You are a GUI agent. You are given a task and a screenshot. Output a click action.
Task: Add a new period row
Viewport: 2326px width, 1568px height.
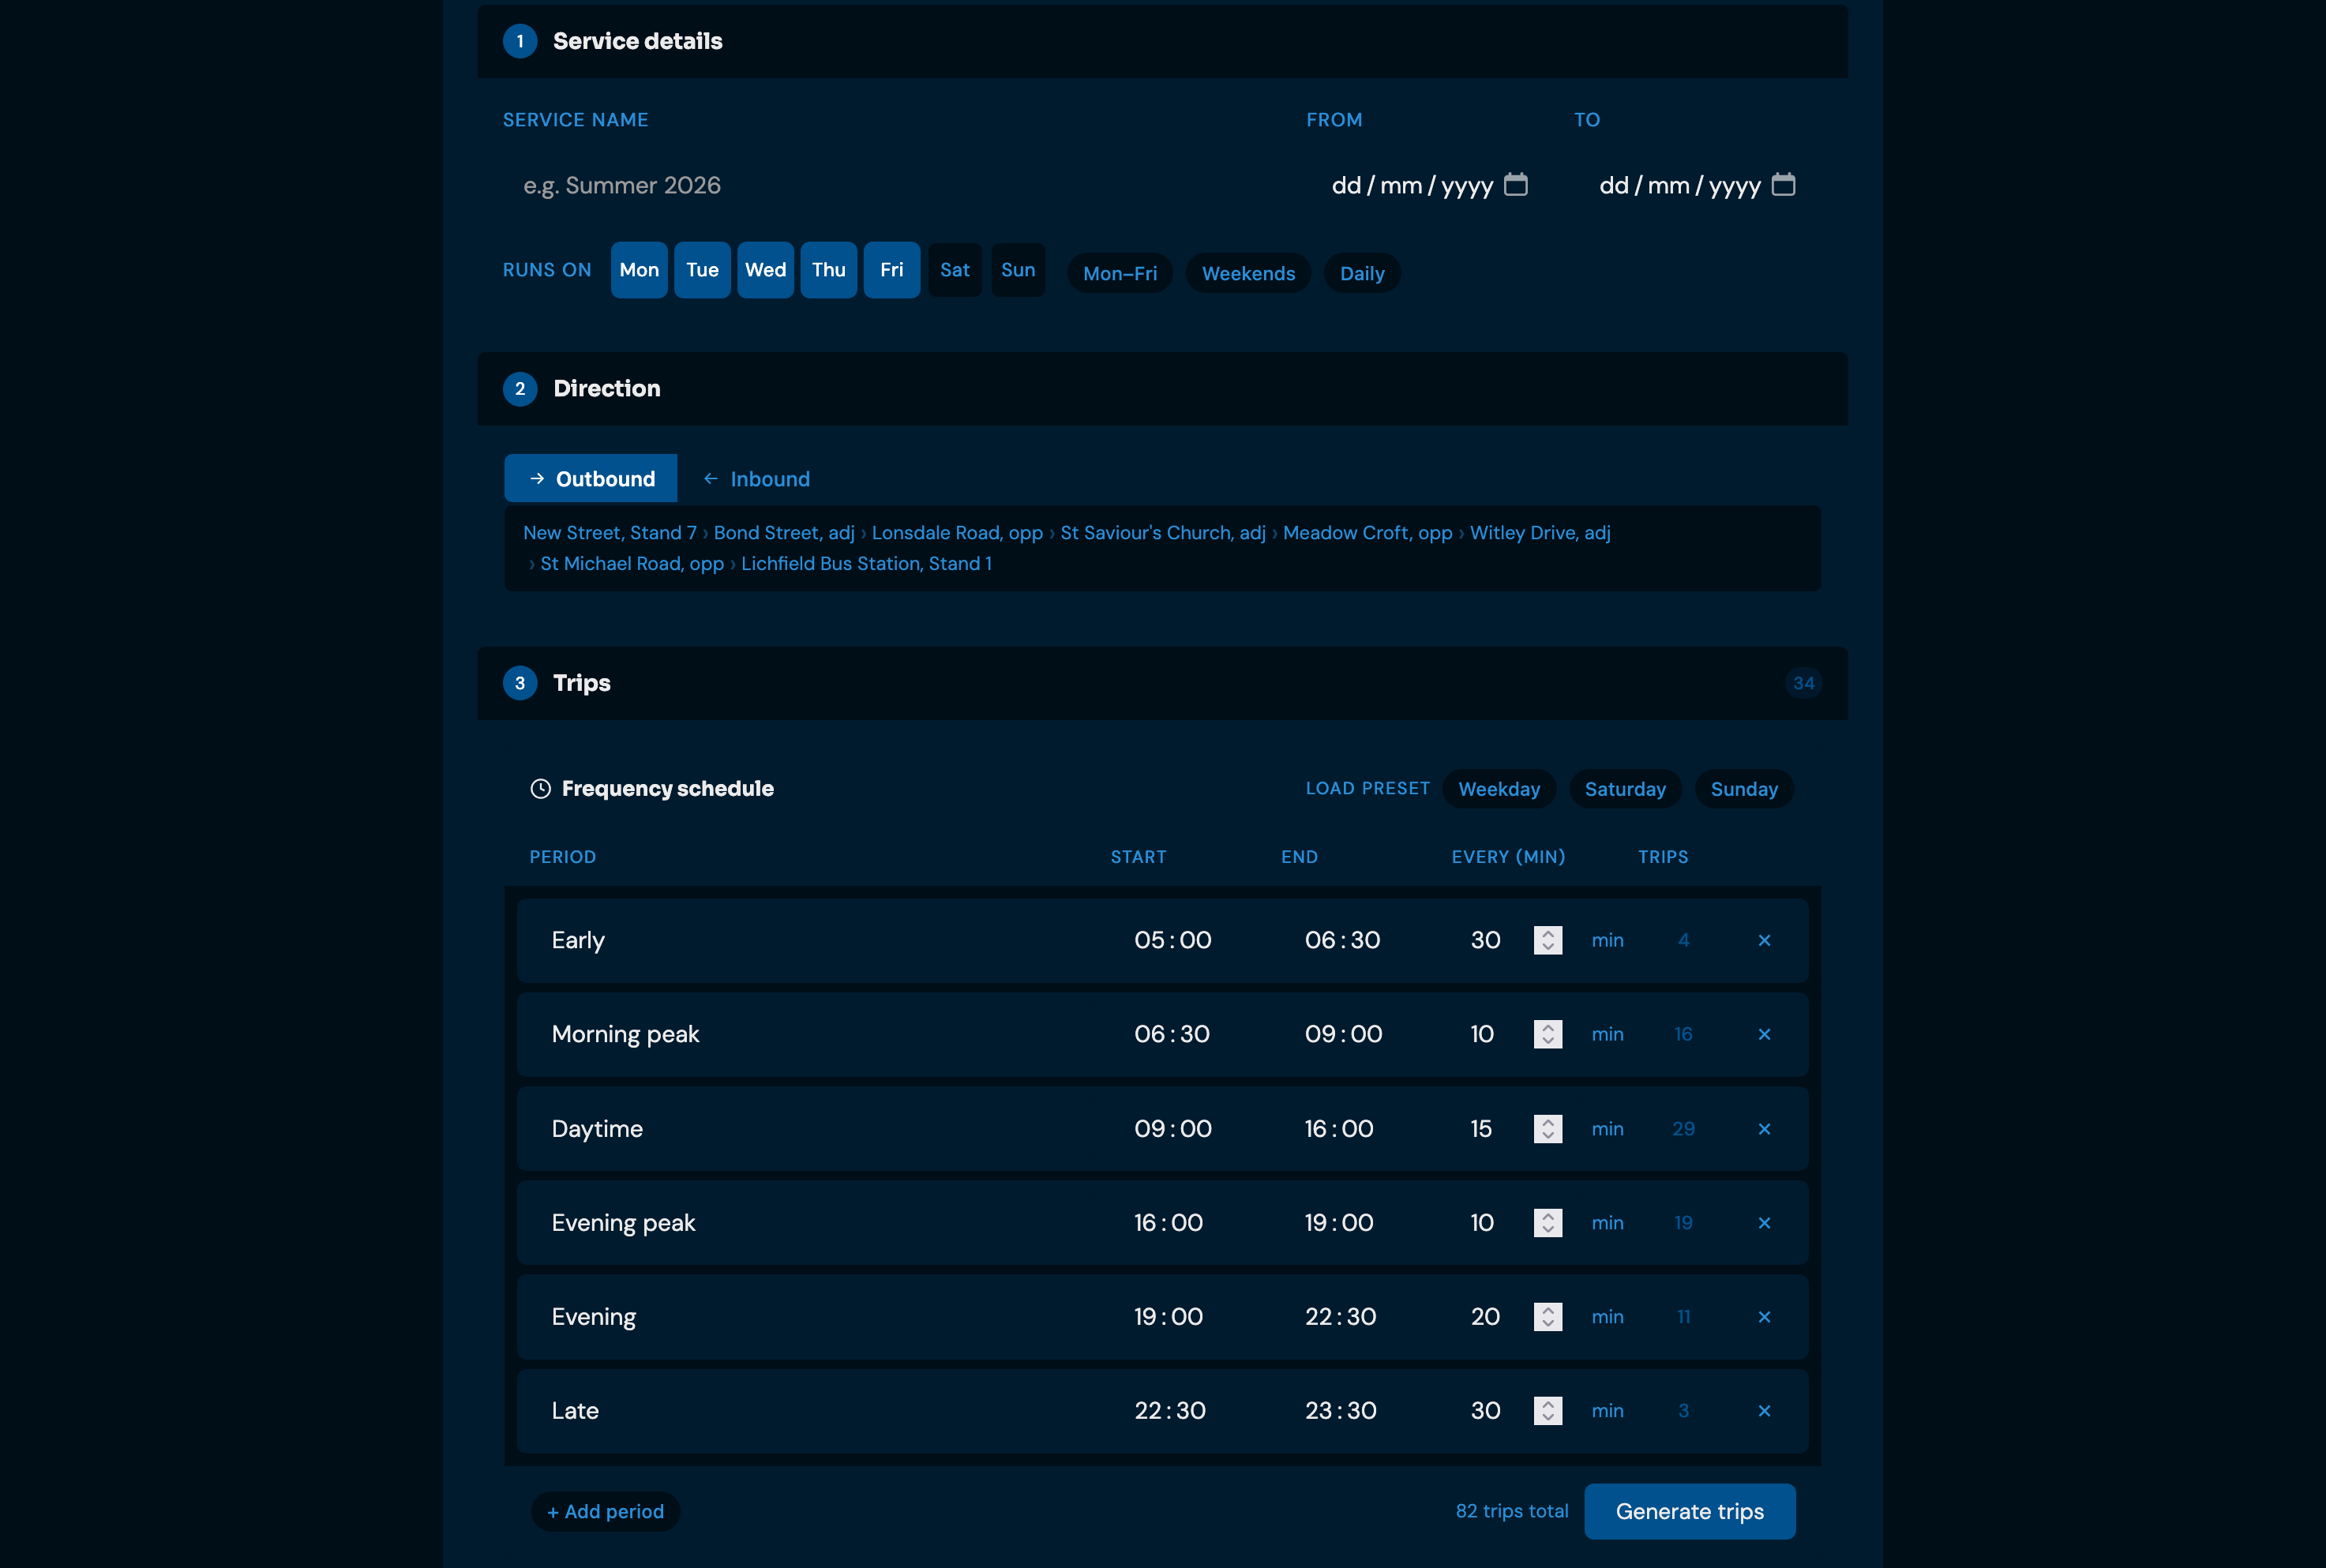(x=605, y=1511)
